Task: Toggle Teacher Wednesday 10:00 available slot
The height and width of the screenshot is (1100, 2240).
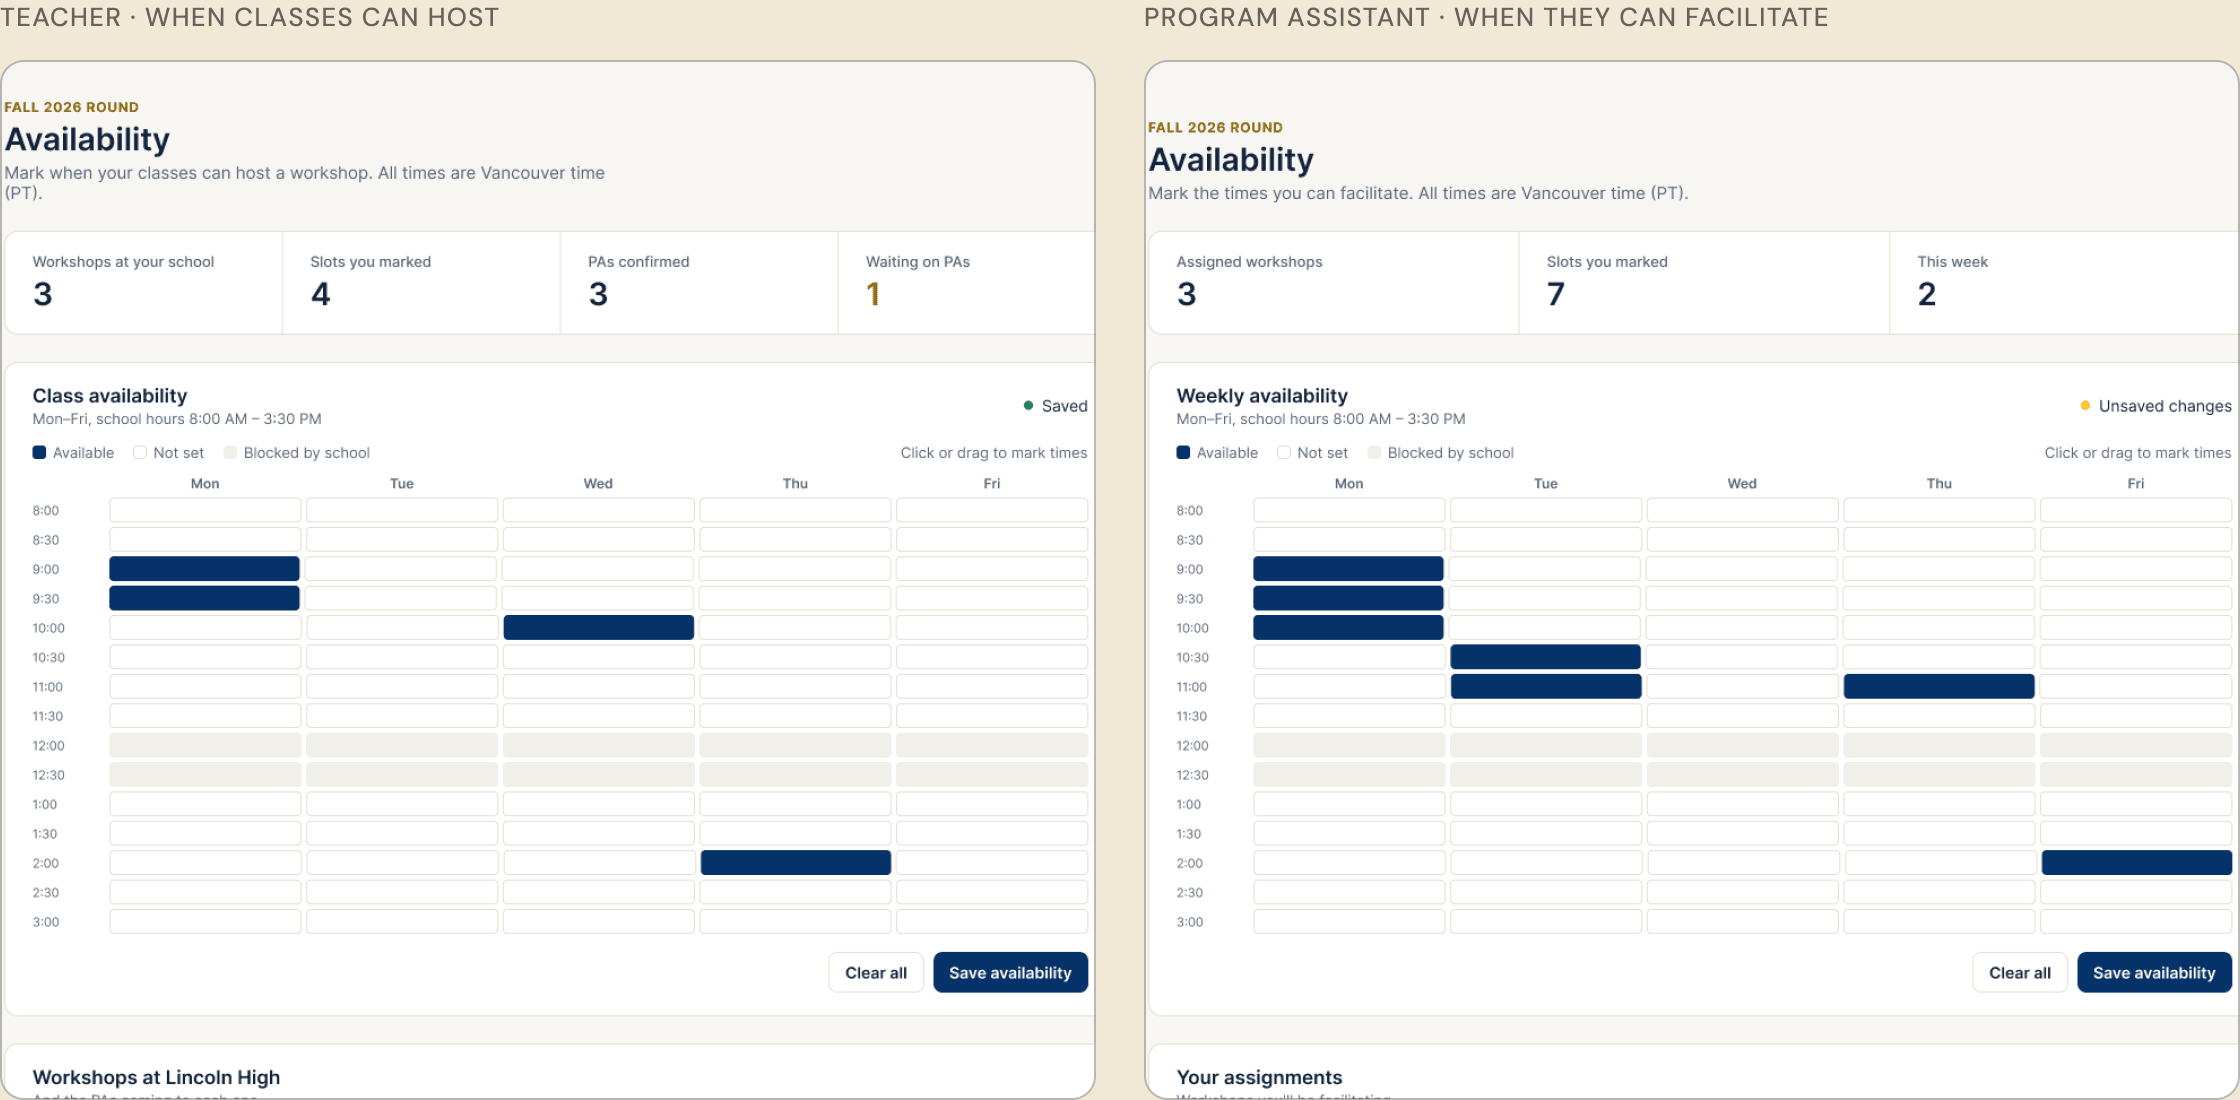Action: pos(598,628)
